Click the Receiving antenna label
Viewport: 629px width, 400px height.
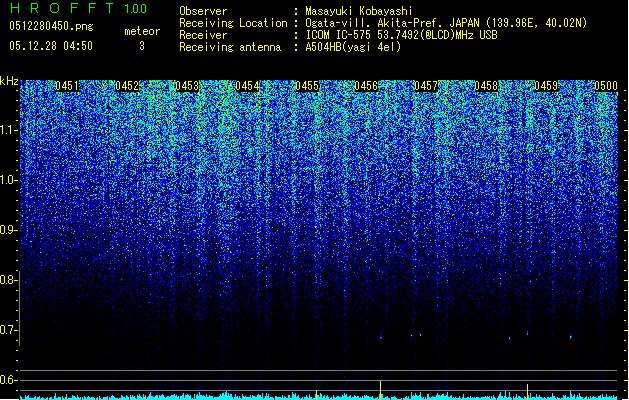click(x=230, y=47)
